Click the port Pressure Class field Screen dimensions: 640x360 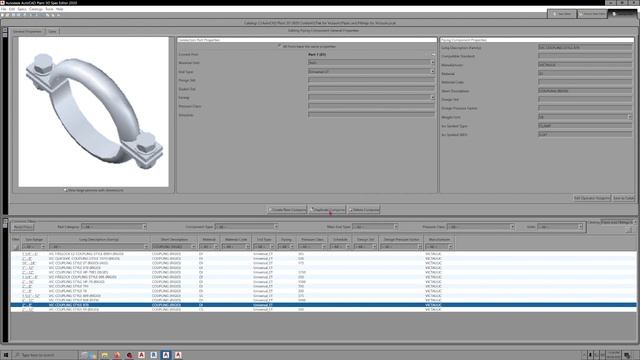coord(371,106)
